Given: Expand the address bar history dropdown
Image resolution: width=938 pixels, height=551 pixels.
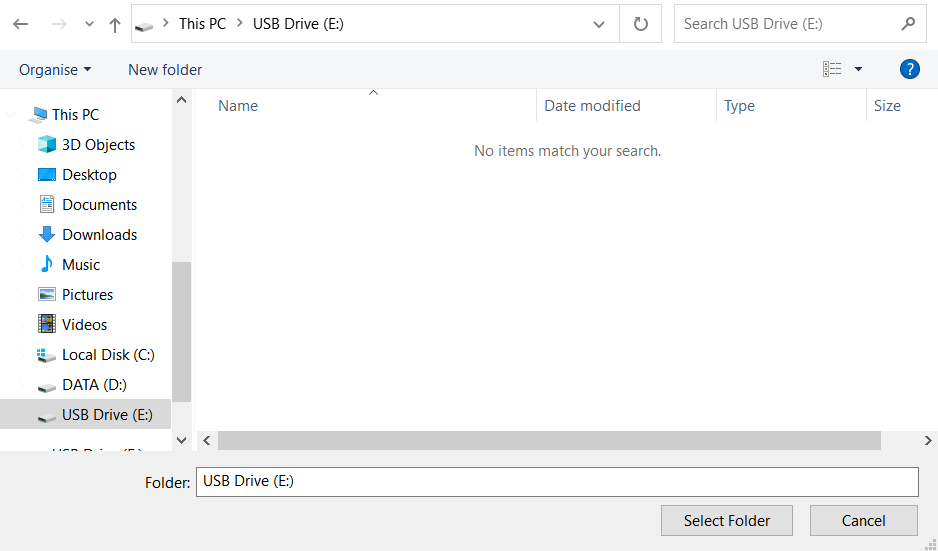Looking at the screenshot, I should pyautogui.click(x=599, y=24).
